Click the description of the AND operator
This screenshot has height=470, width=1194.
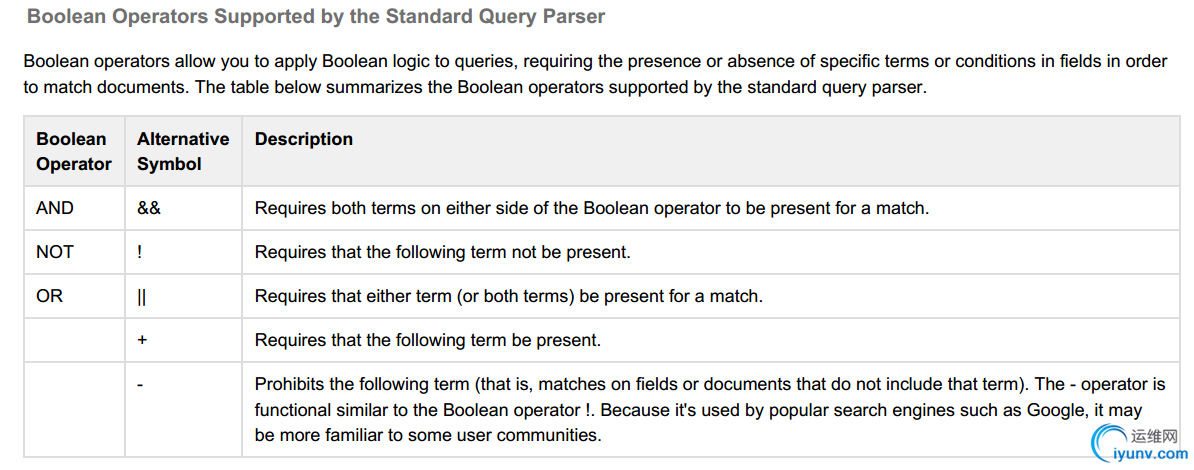click(x=592, y=208)
